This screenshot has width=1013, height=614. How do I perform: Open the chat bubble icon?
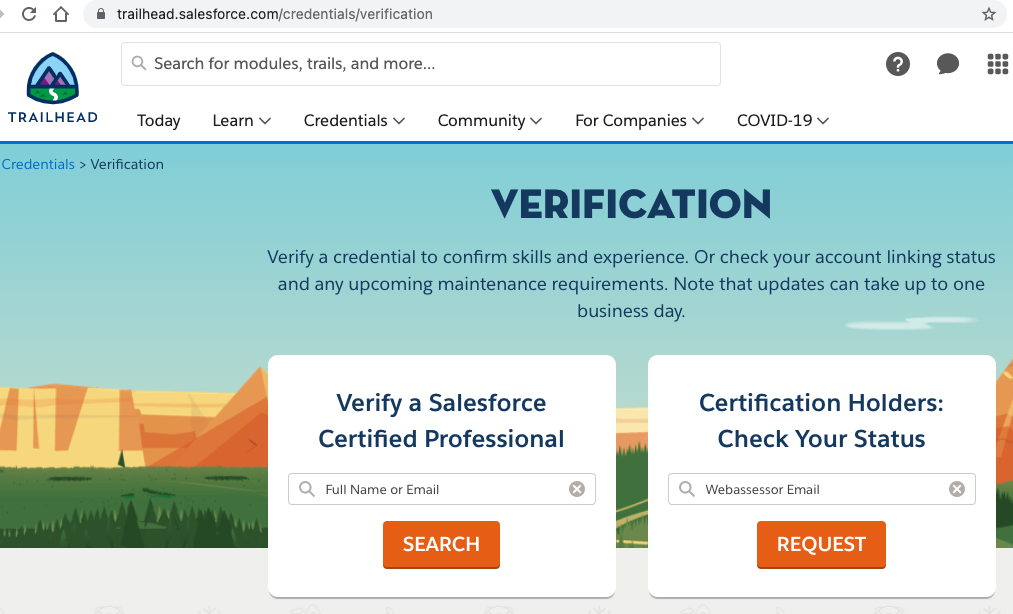click(x=947, y=64)
